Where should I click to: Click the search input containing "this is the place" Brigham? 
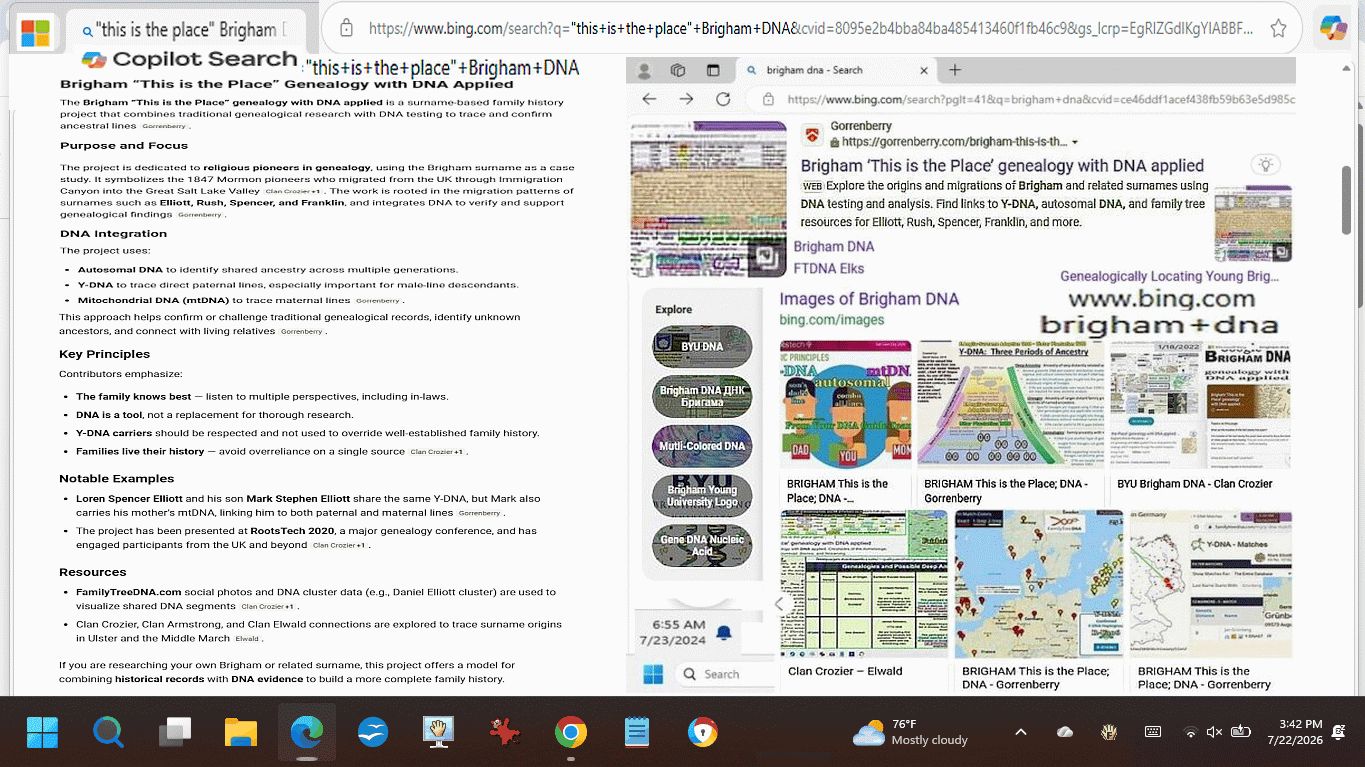(x=190, y=31)
